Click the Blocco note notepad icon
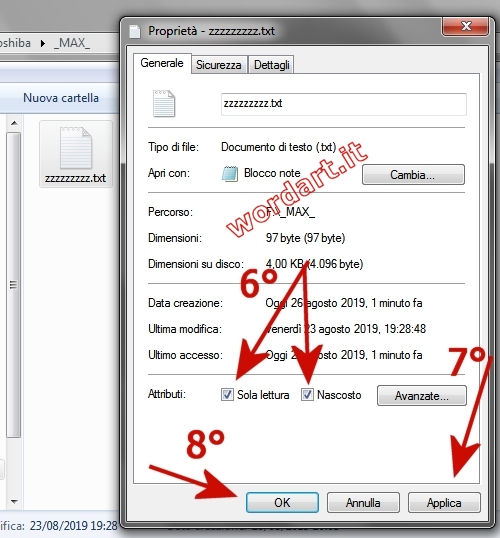Screen dimensions: 500x538 [x=230, y=174]
